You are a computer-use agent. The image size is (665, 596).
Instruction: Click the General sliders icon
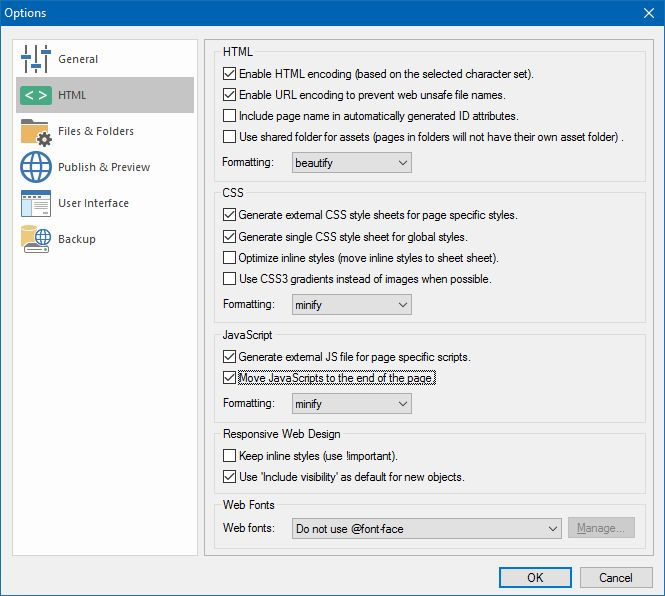(36, 59)
